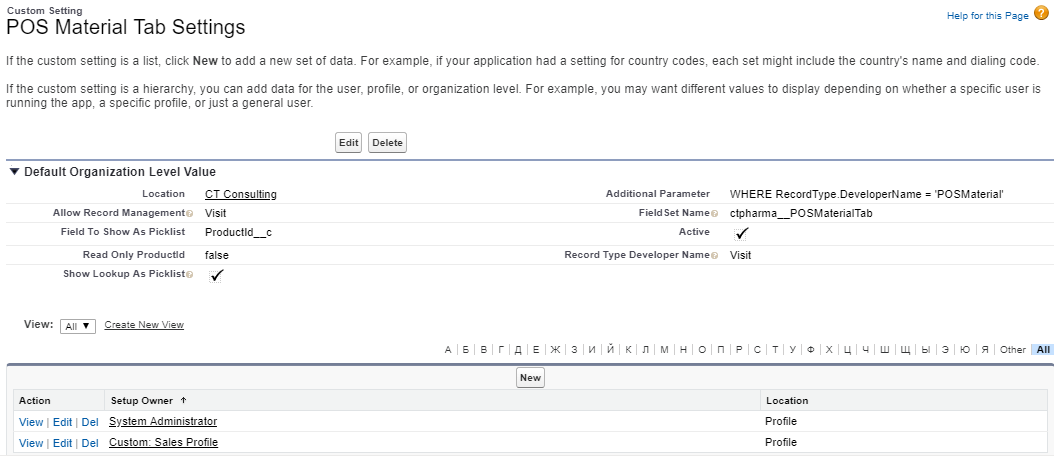This screenshot has width=1054, height=456.
Task: Click info icon beside Allow Record Management
Action: coord(189,214)
